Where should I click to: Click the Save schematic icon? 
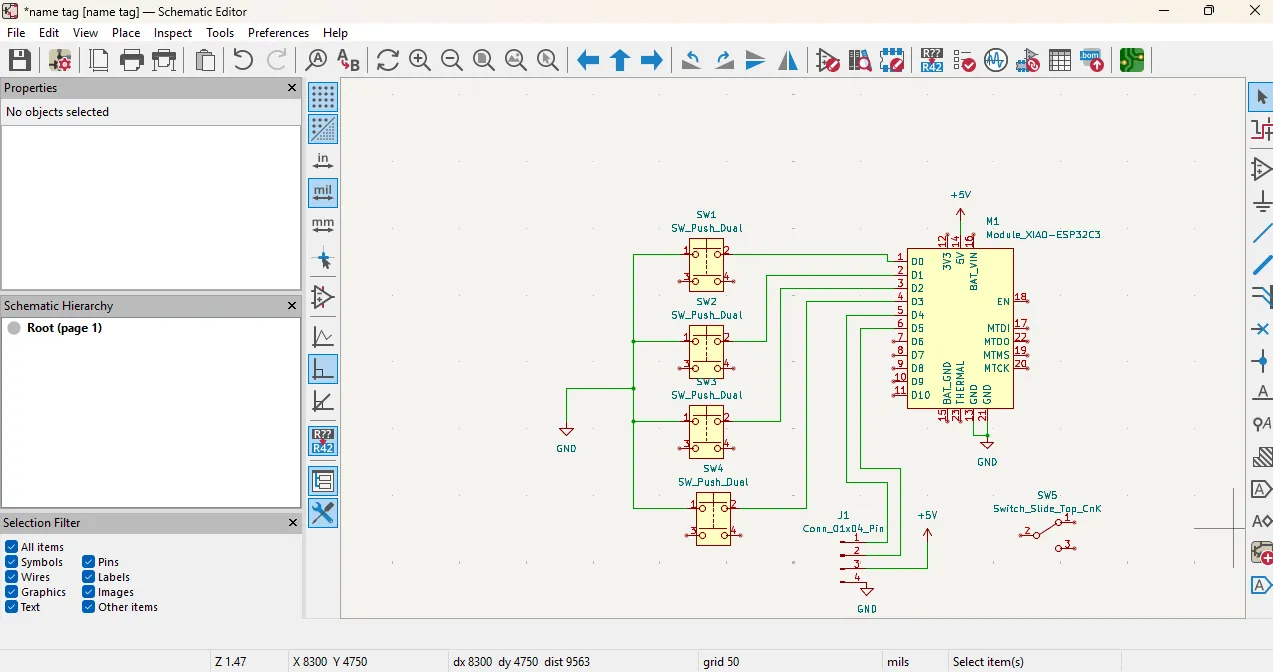point(20,60)
